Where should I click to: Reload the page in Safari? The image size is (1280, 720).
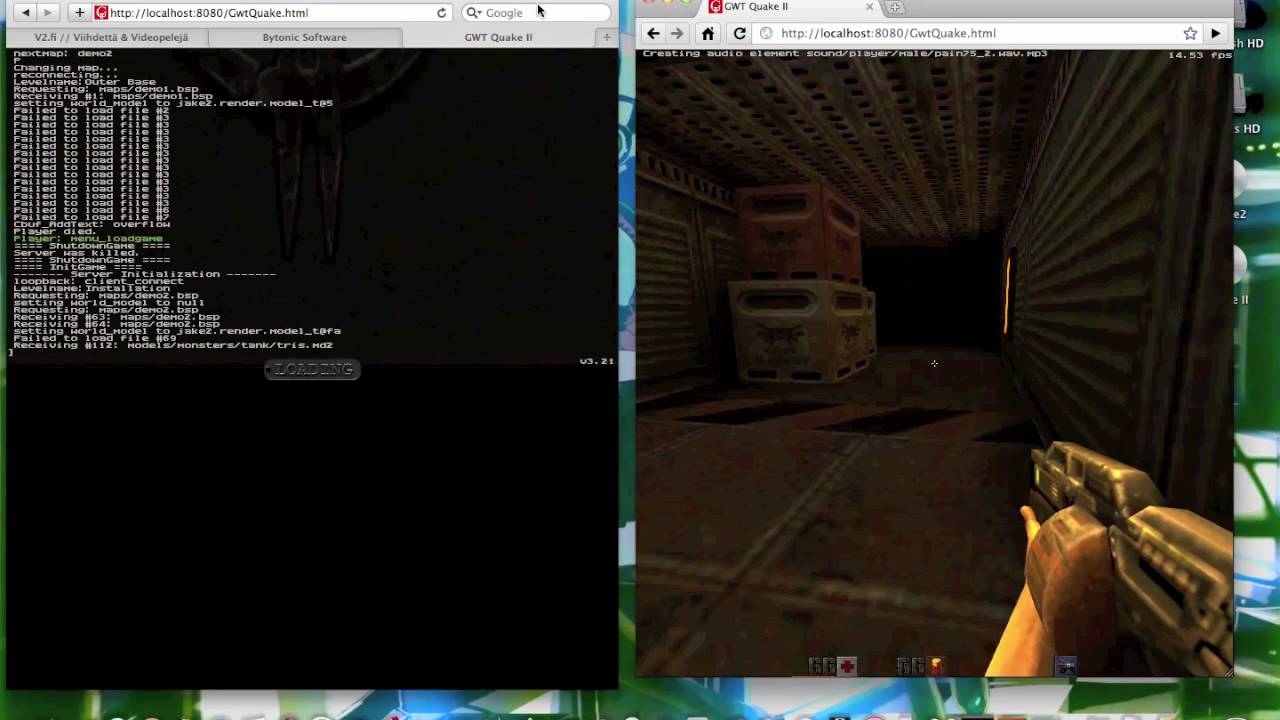pos(441,13)
